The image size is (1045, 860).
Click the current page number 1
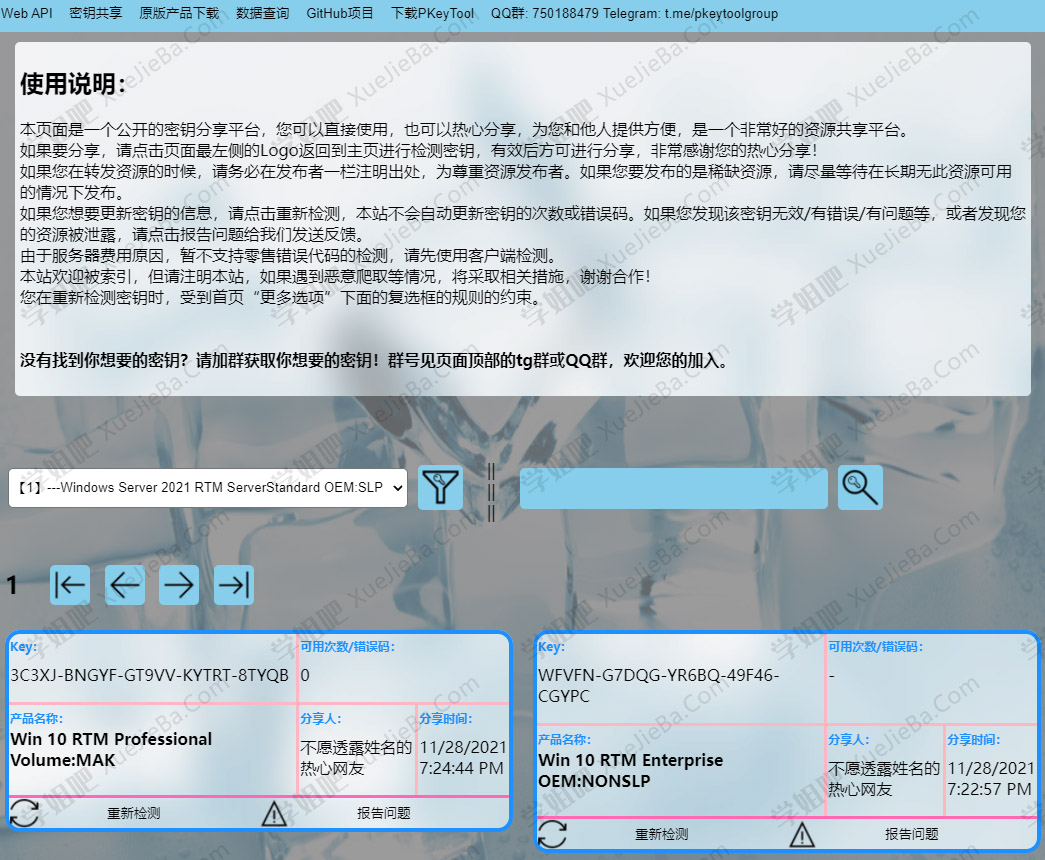pos(12,585)
